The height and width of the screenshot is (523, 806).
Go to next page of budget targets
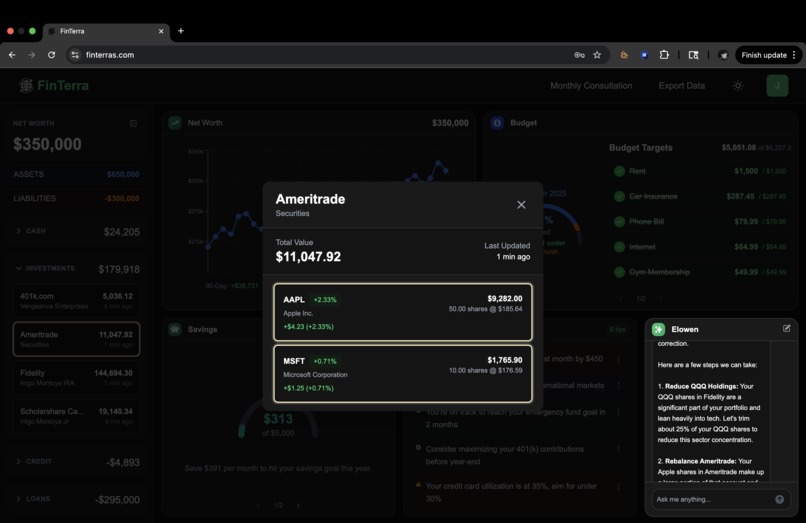[x=661, y=299]
